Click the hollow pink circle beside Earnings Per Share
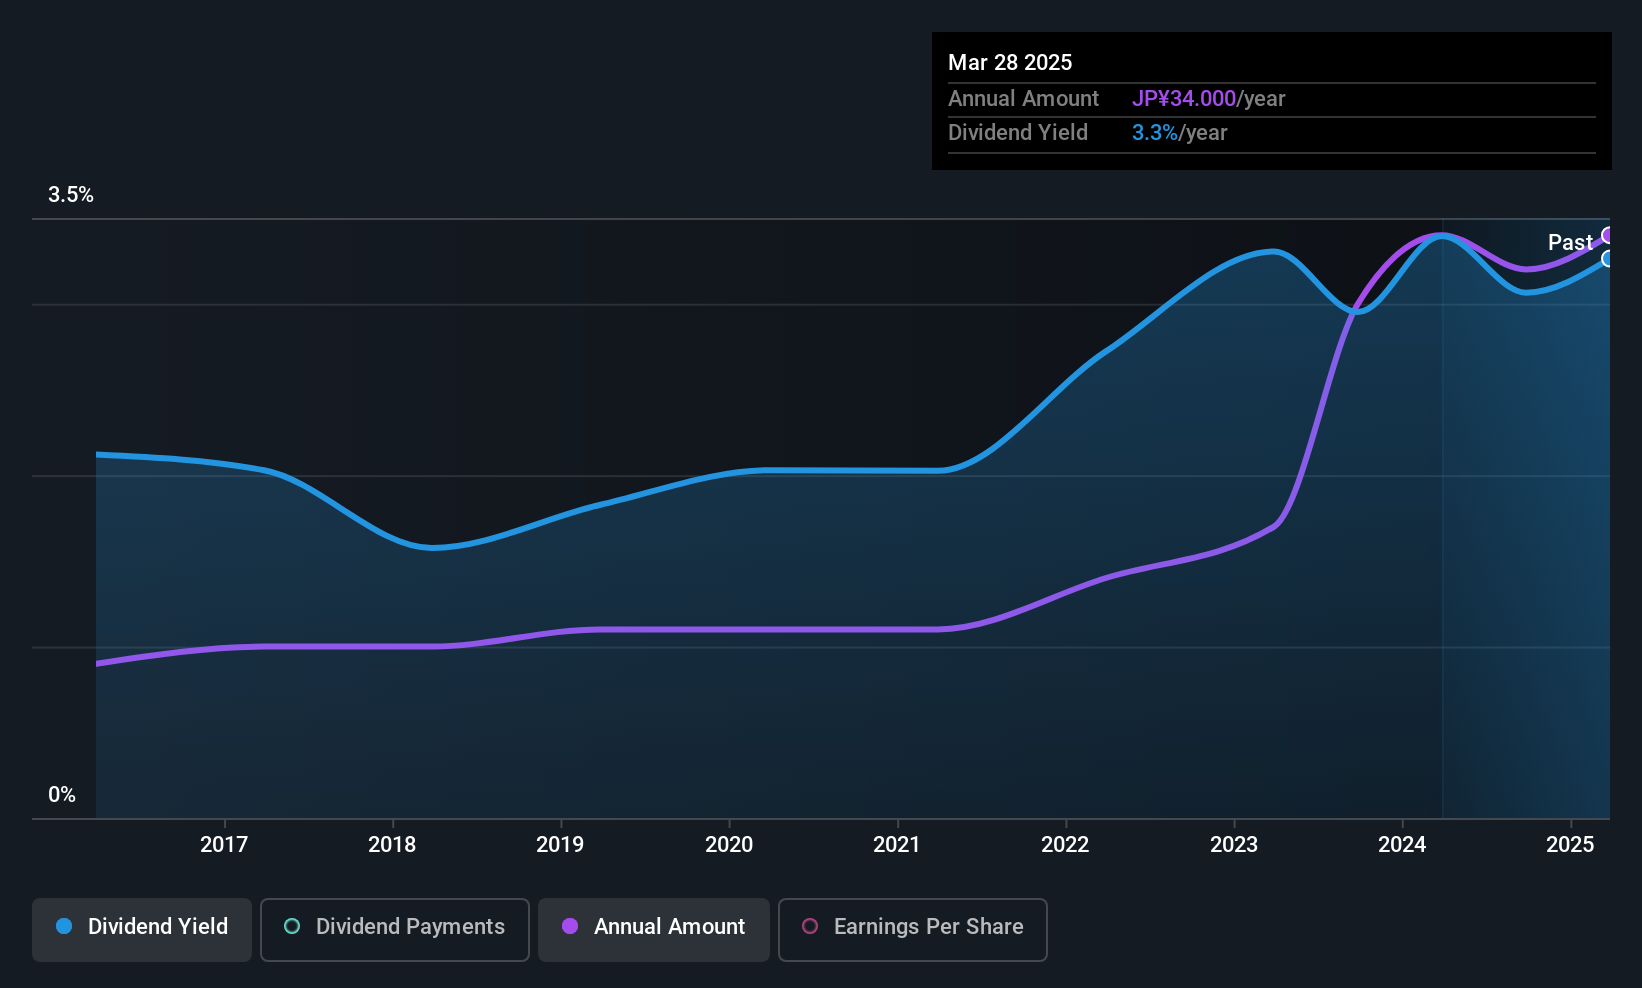Screen dimensions: 1642x988 [810, 927]
